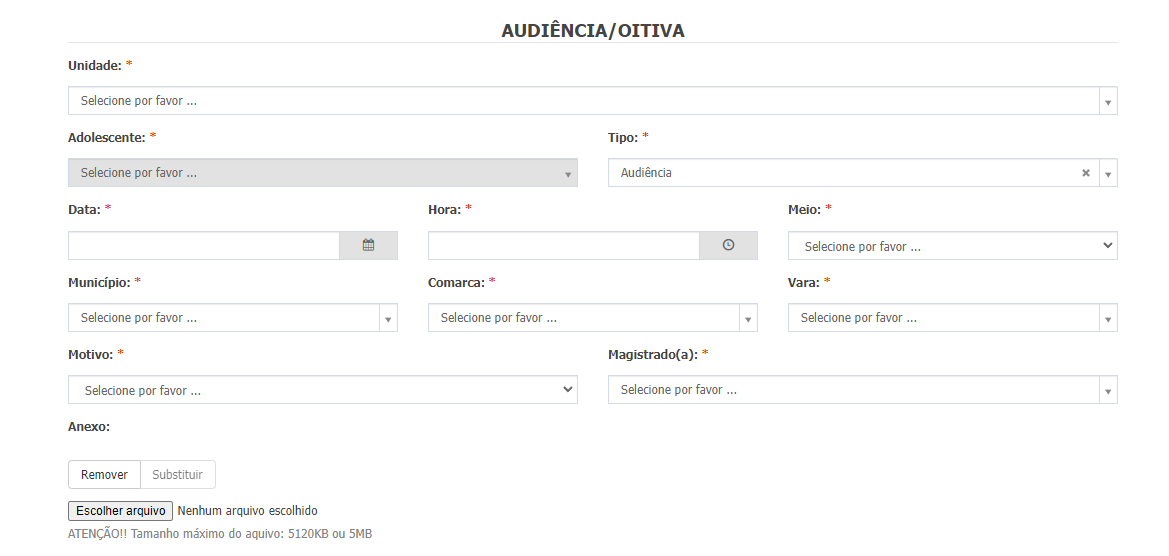Open the calendar icon beside Data field
This screenshot has height=556, width=1169.
click(x=368, y=245)
